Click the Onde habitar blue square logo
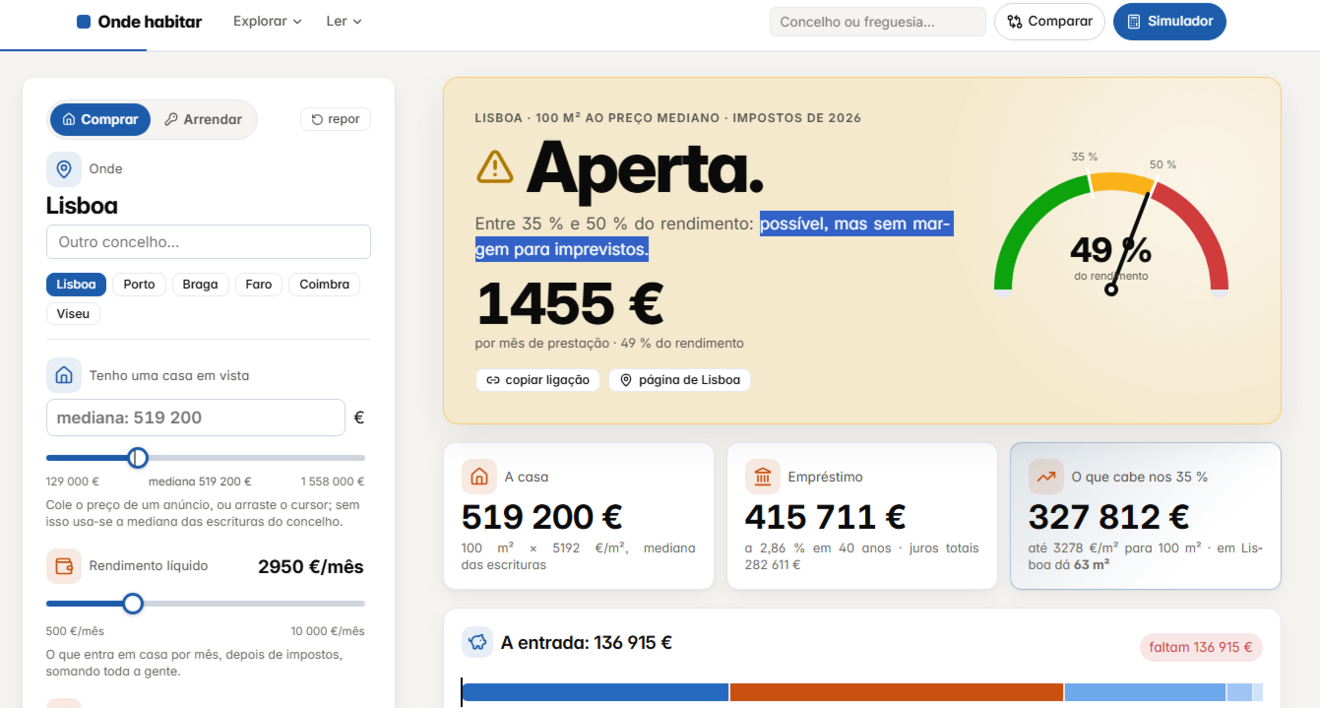The width and height of the screenshot is (1320, 708). [84, 22]
